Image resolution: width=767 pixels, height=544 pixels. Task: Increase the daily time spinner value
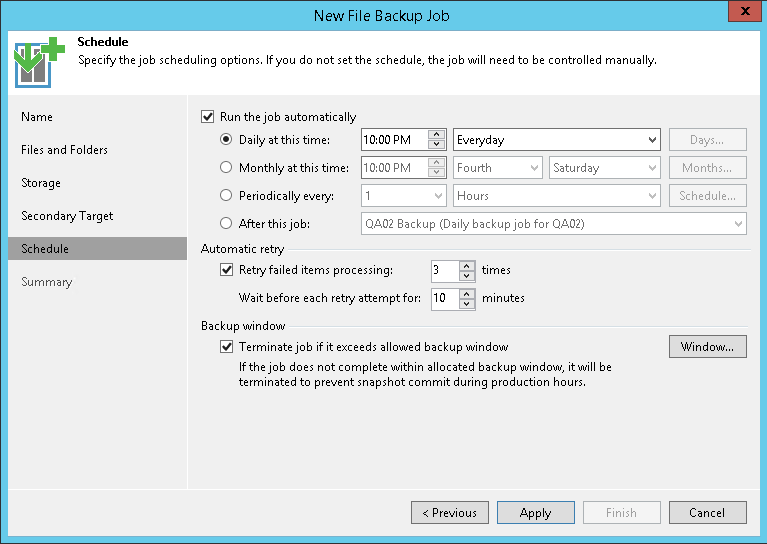click(x=436, y=135)
